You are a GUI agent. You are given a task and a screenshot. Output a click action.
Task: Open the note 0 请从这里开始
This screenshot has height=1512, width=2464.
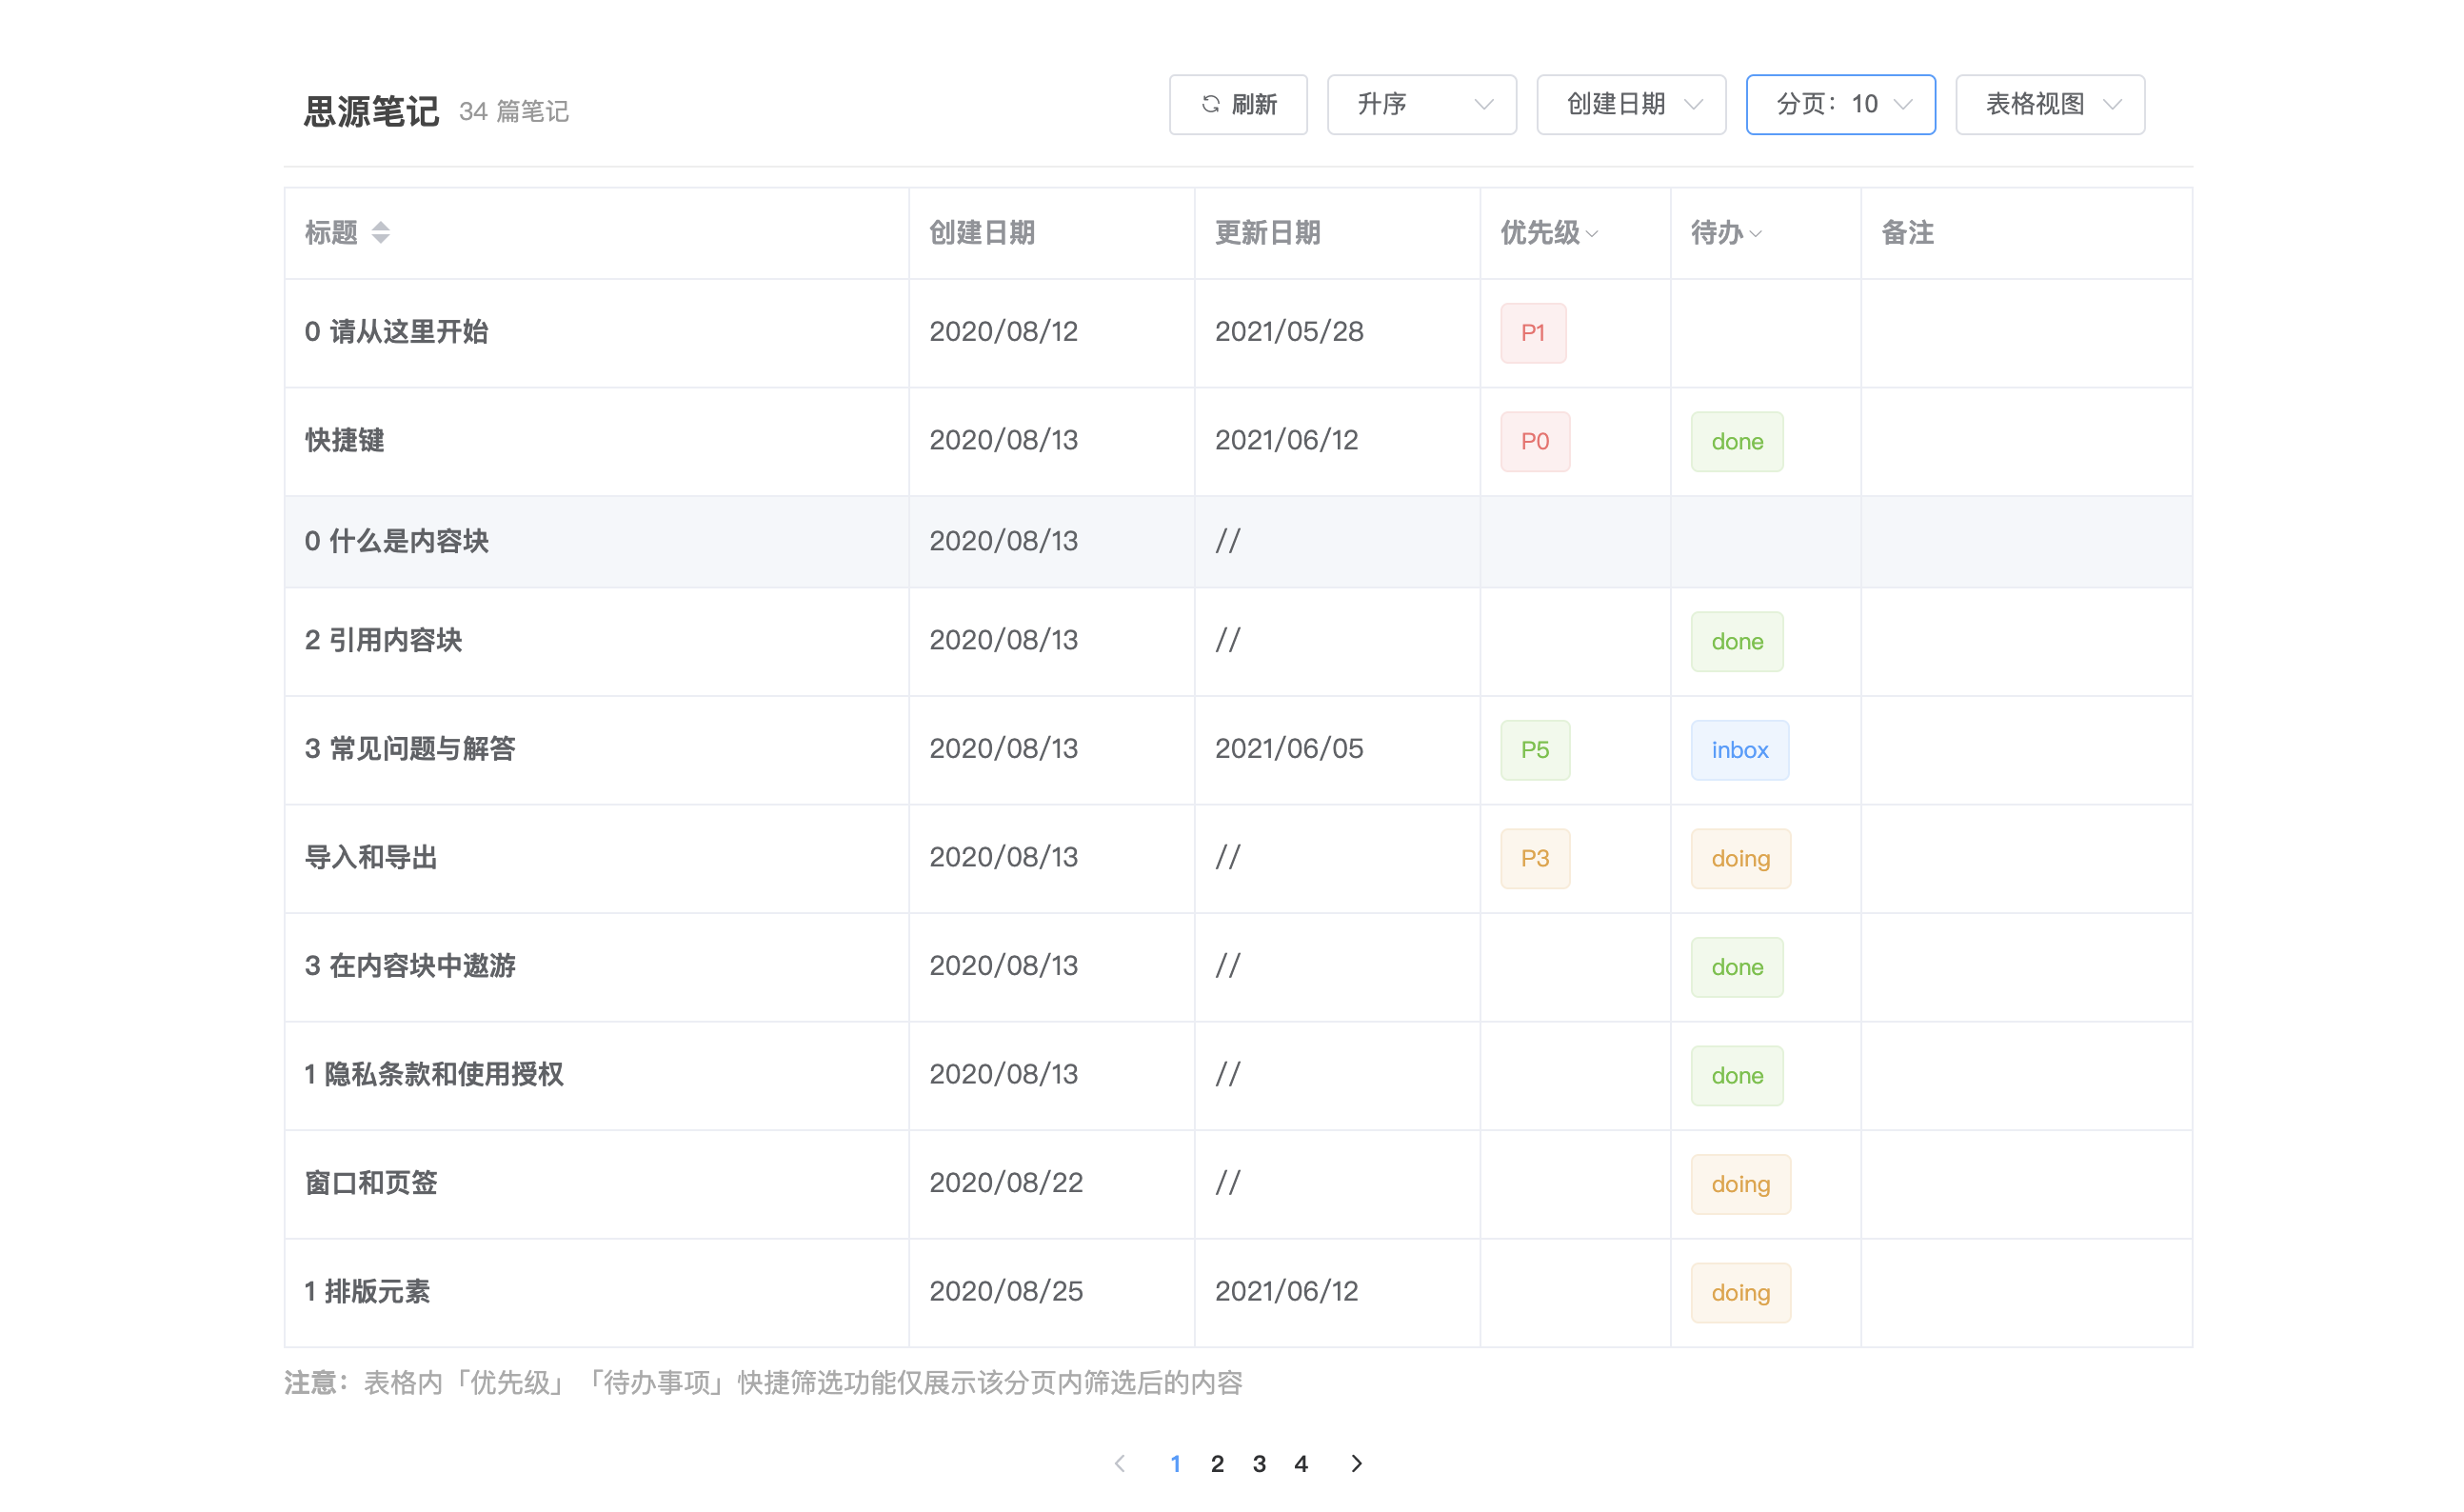coord(396,332)
